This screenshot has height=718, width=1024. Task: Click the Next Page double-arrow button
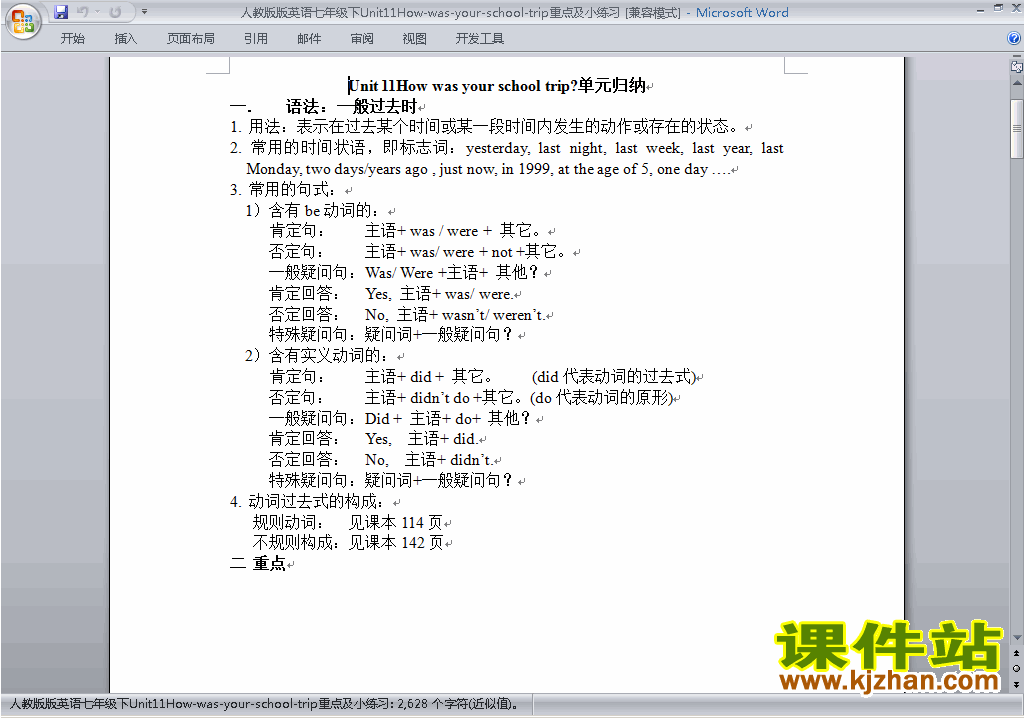[1016, 684]
